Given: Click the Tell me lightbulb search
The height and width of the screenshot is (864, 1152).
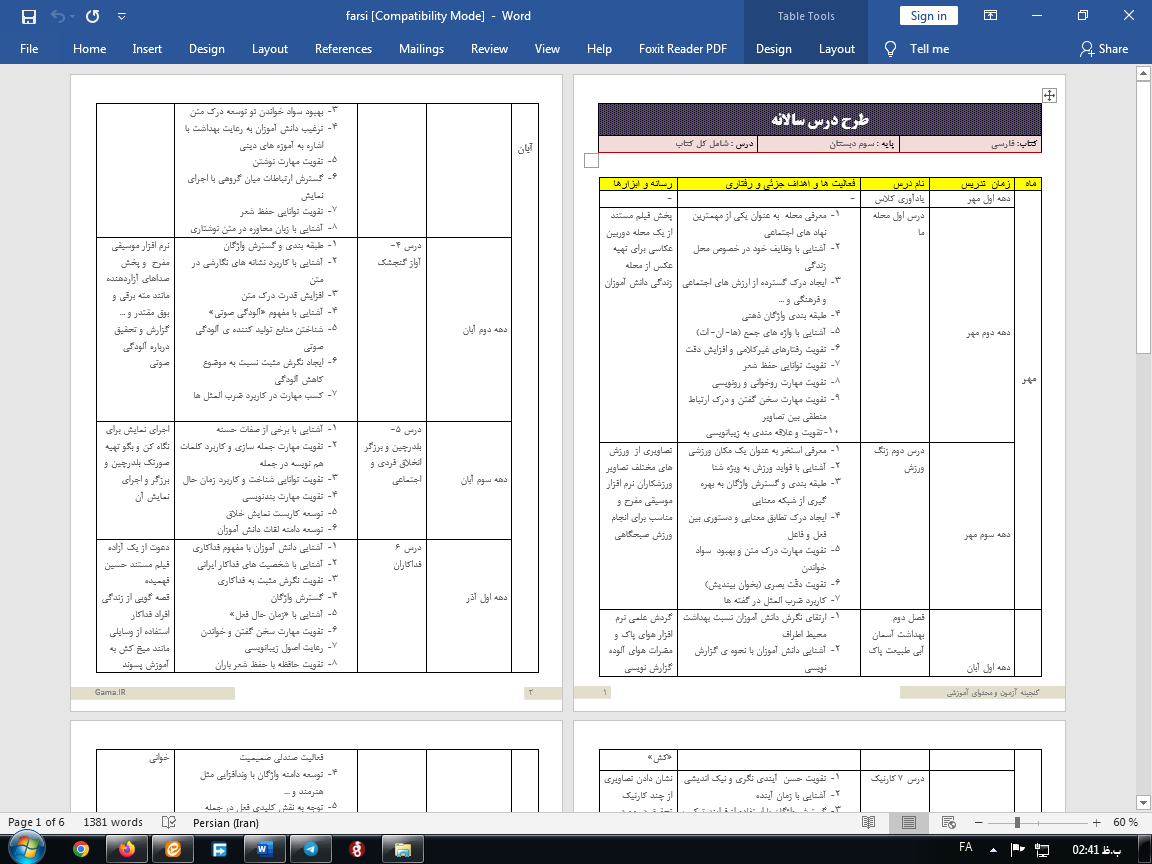Looking at the screenshot, I should tap(916, 48).
